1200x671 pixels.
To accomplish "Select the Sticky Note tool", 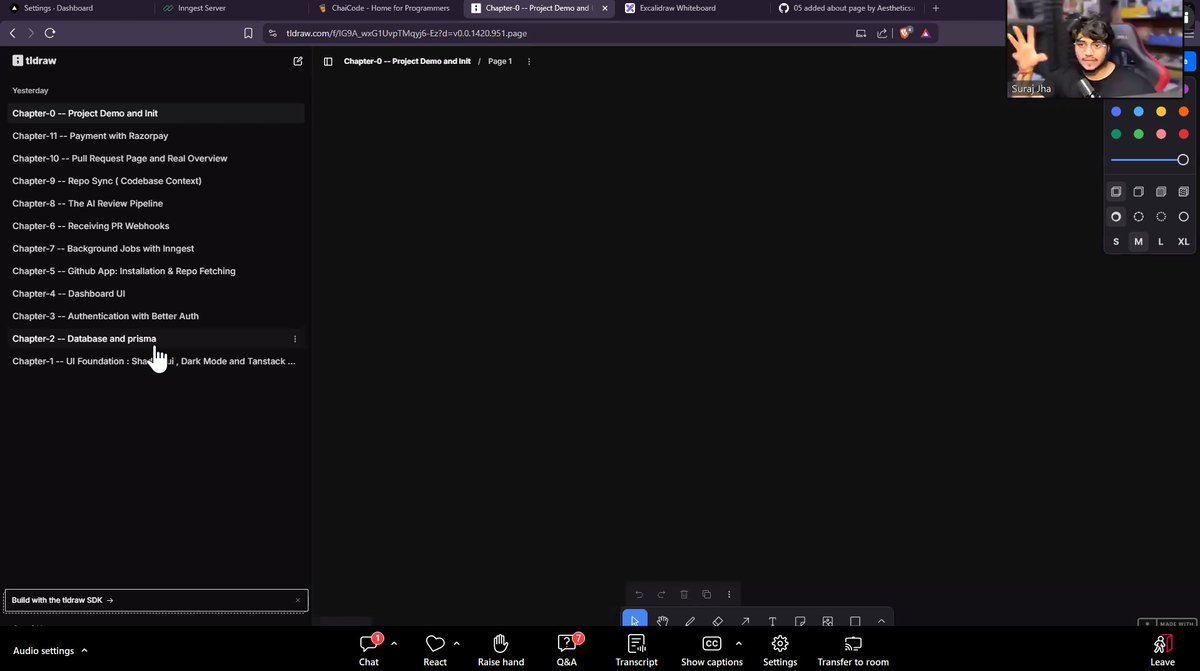I will click(800, 621).
